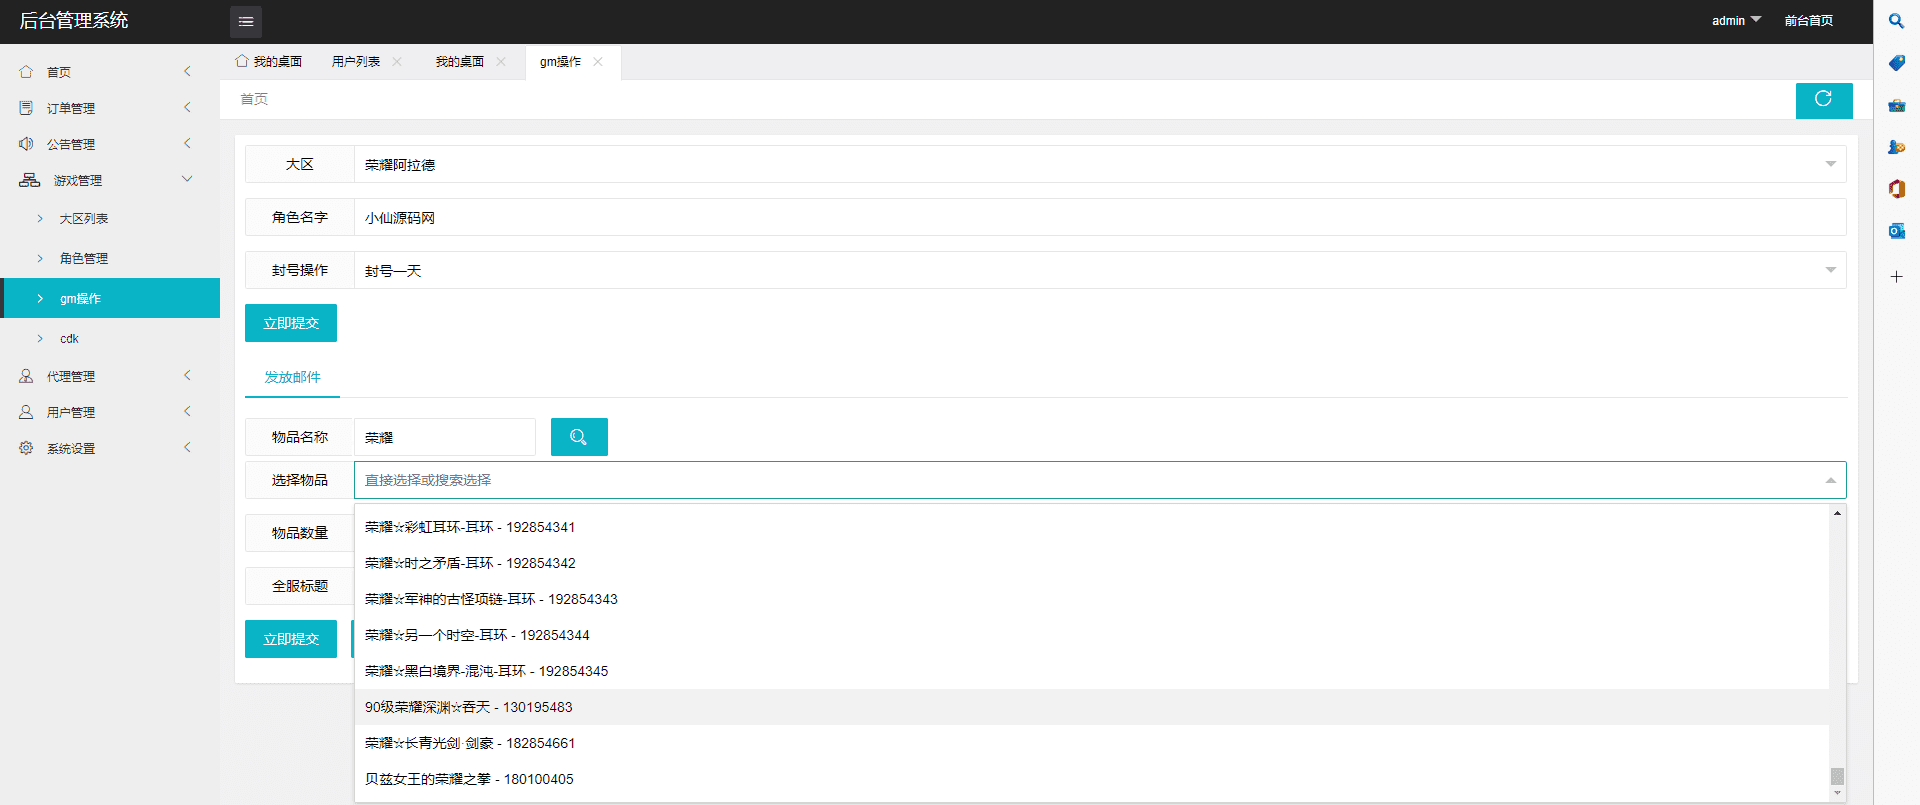
Task: Expand the 系统设置 chevron
Action: pos(187,448)
